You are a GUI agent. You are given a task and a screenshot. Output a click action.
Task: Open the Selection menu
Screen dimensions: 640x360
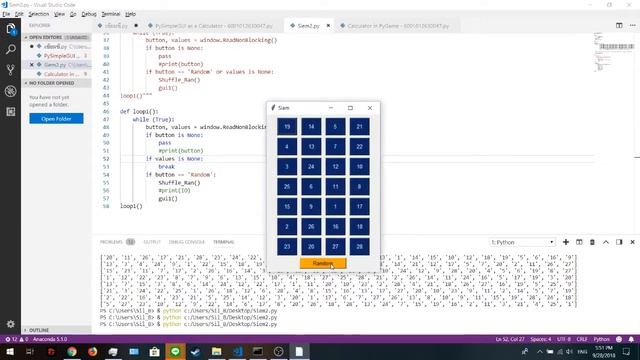click(x=38, y=14)
